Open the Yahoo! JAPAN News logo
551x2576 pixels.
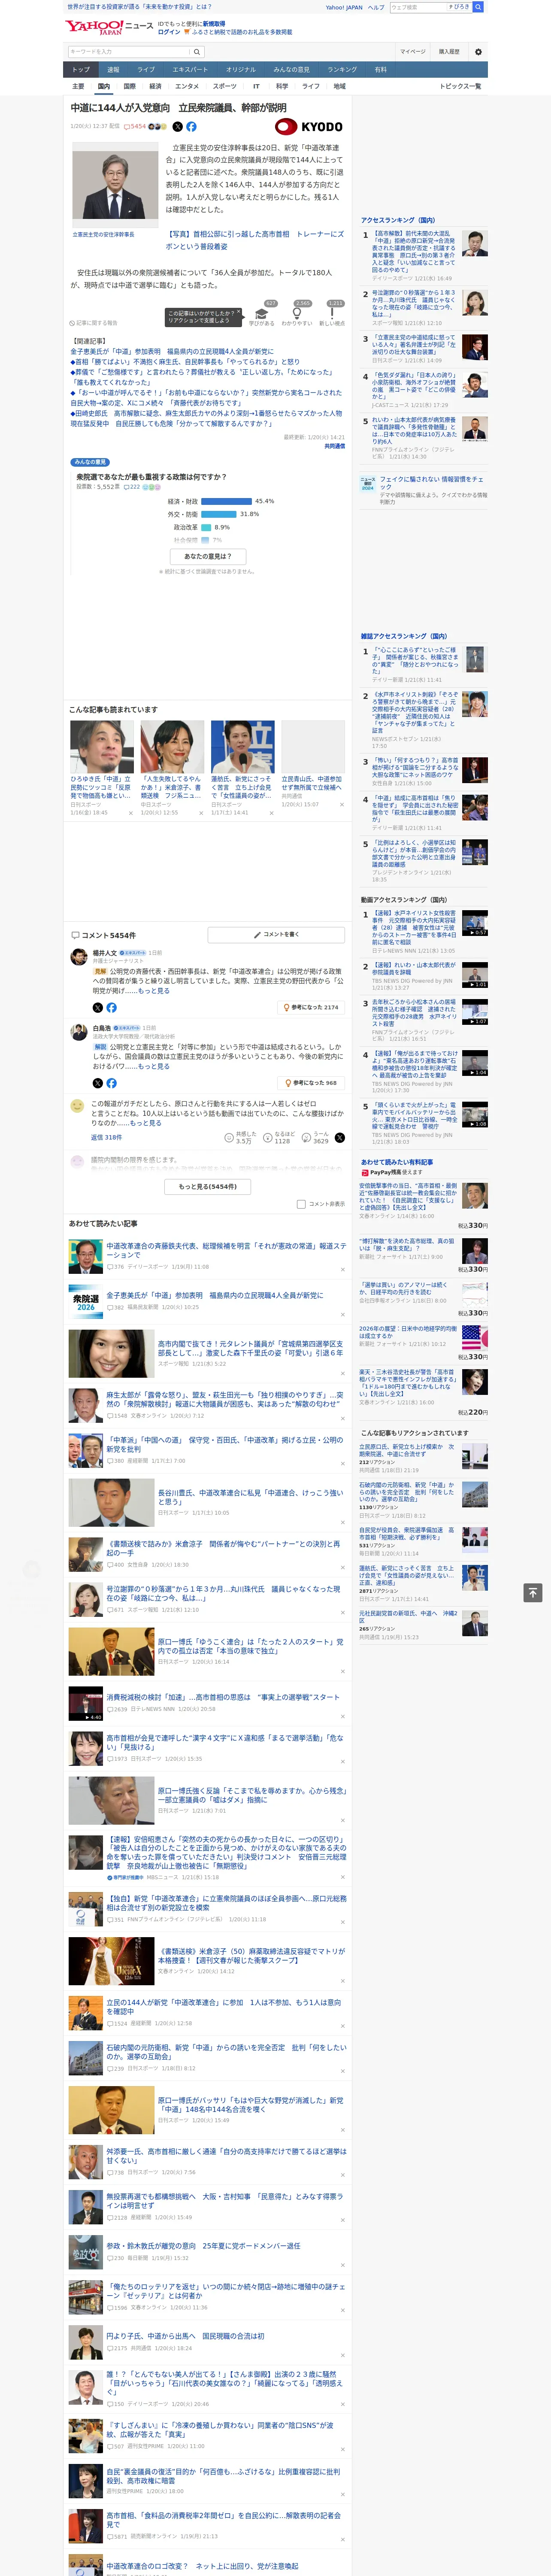(x=109, y=27)
